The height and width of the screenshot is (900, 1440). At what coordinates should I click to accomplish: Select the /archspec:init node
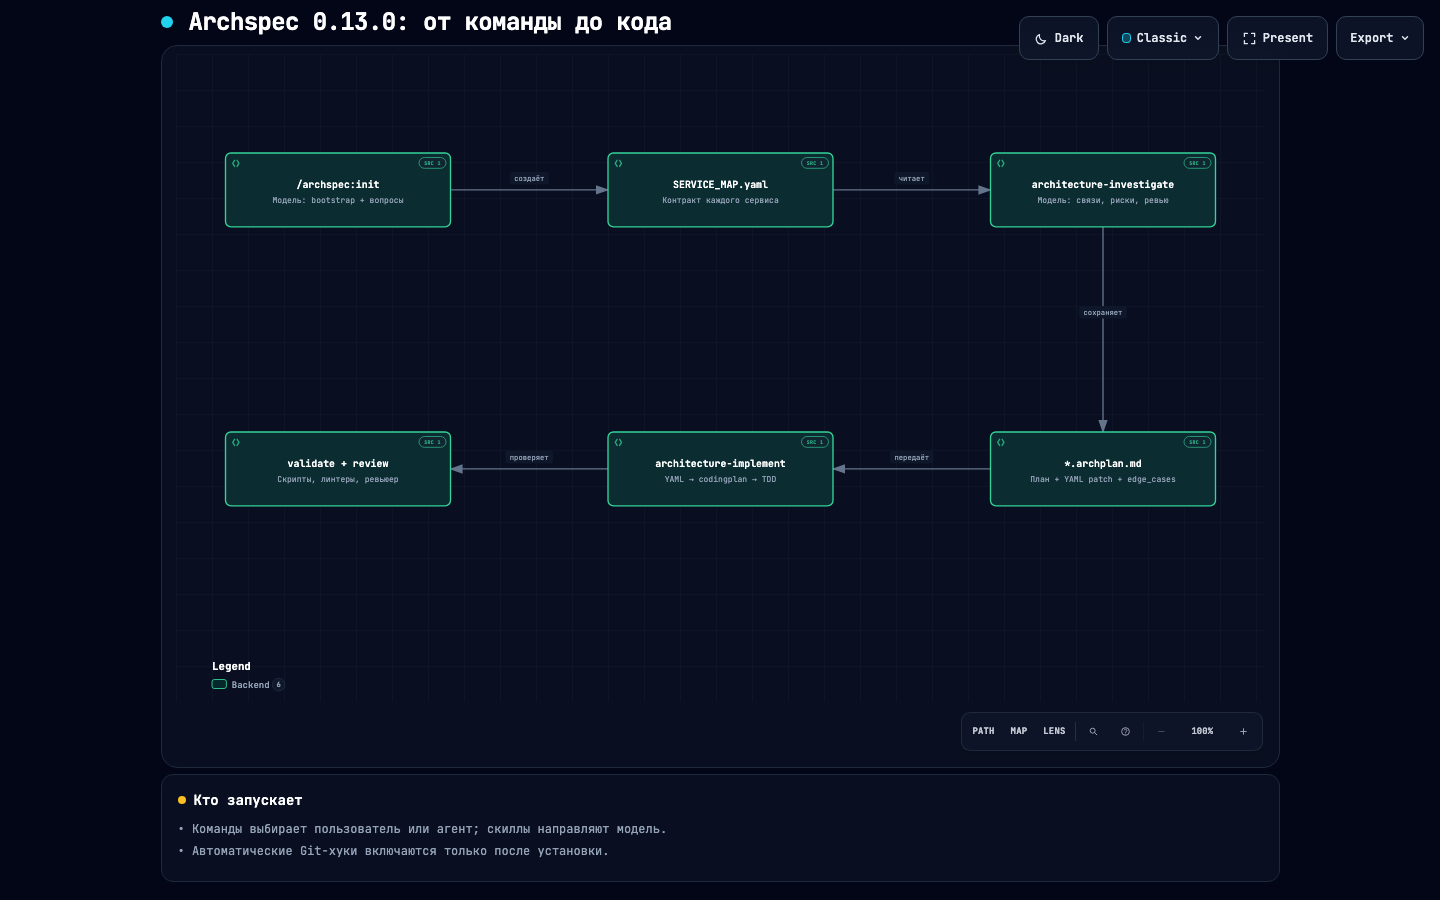tap(338, 190)
